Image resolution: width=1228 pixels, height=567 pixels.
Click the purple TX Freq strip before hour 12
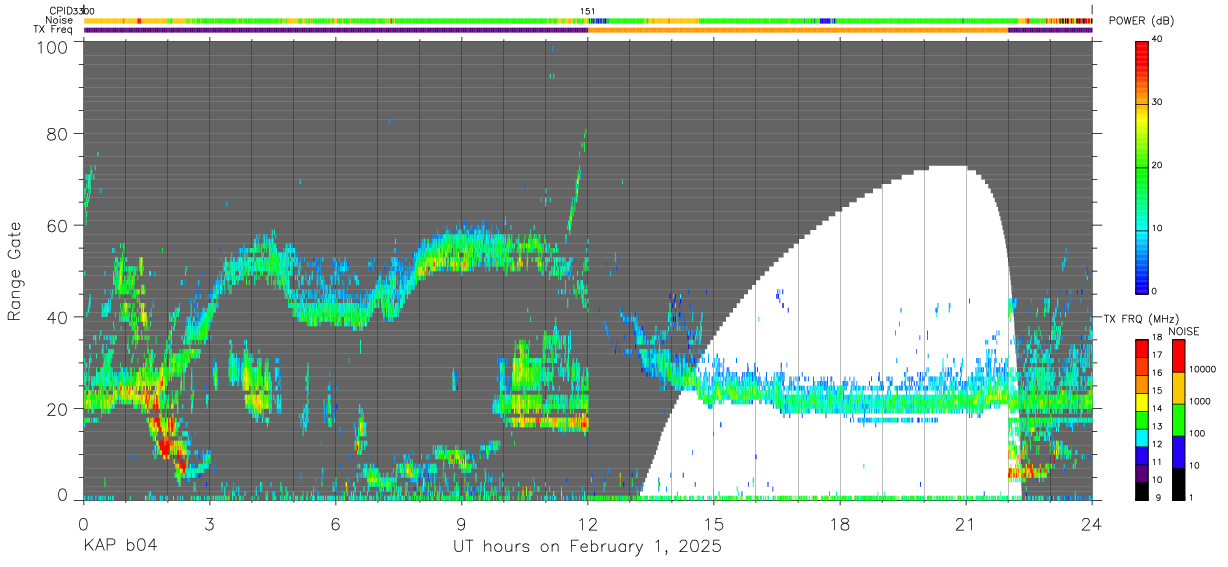coord(335,30)
